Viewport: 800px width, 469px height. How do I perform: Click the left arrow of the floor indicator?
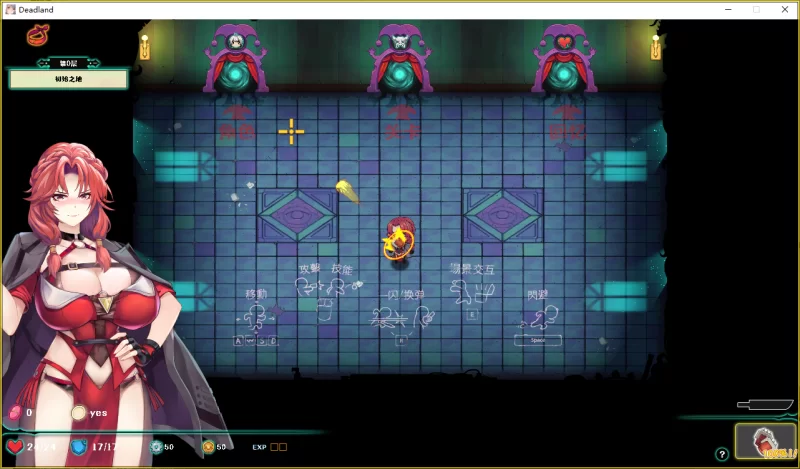click(45, 63)
